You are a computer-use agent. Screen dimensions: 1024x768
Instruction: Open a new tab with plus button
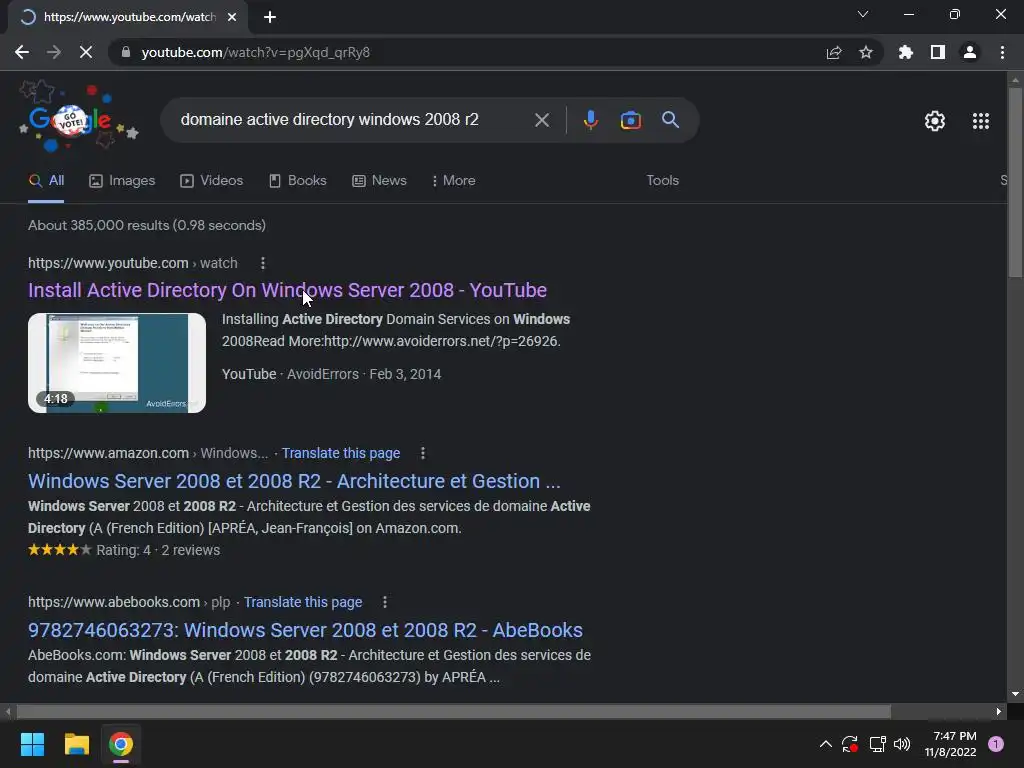pos(270,17)
